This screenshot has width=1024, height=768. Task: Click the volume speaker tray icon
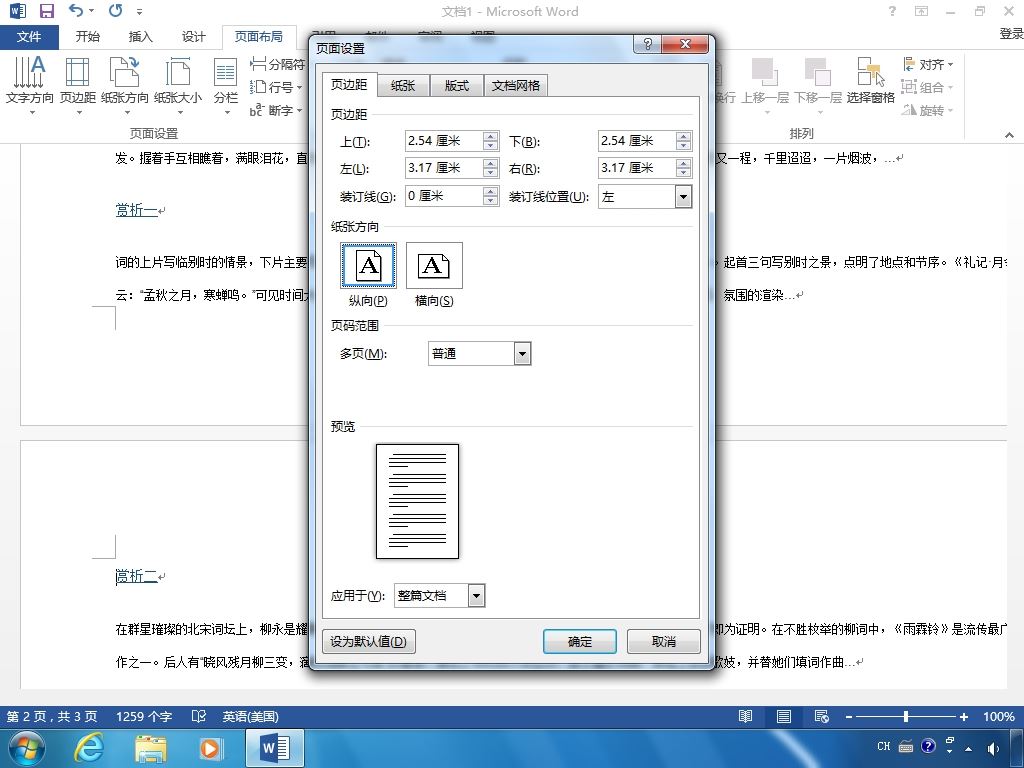coord(993,748)
